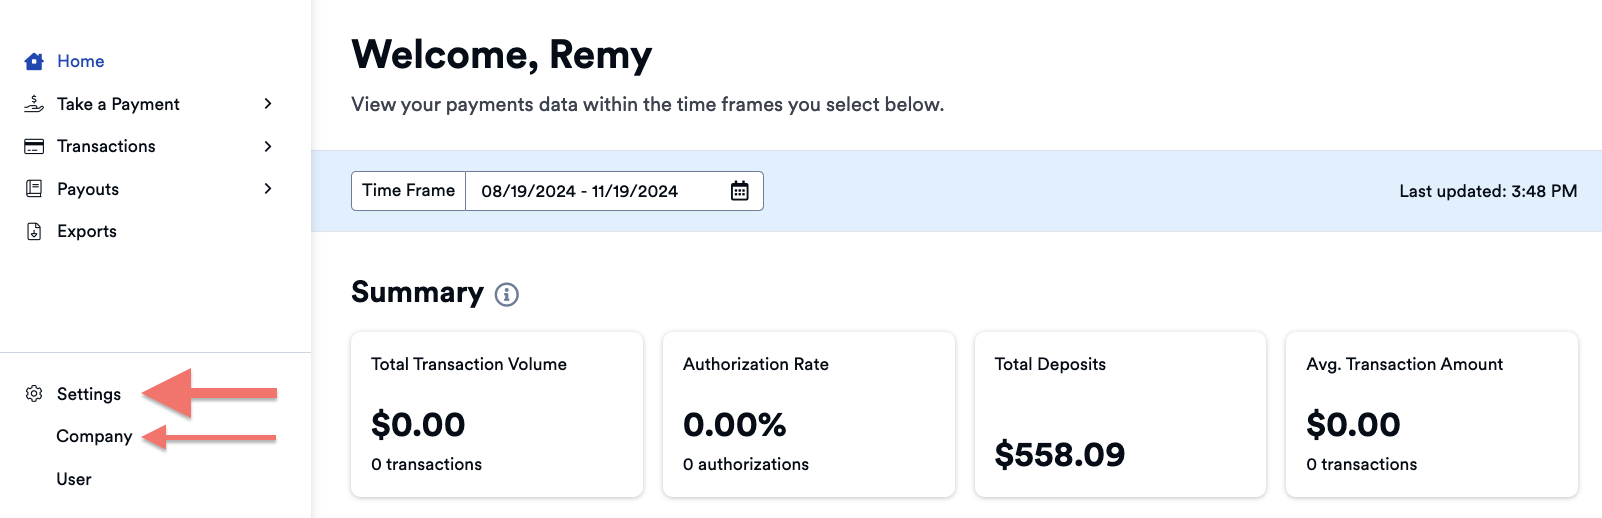Go to the Home menu item
The image size is (1602, 518).
coord(81,62)
